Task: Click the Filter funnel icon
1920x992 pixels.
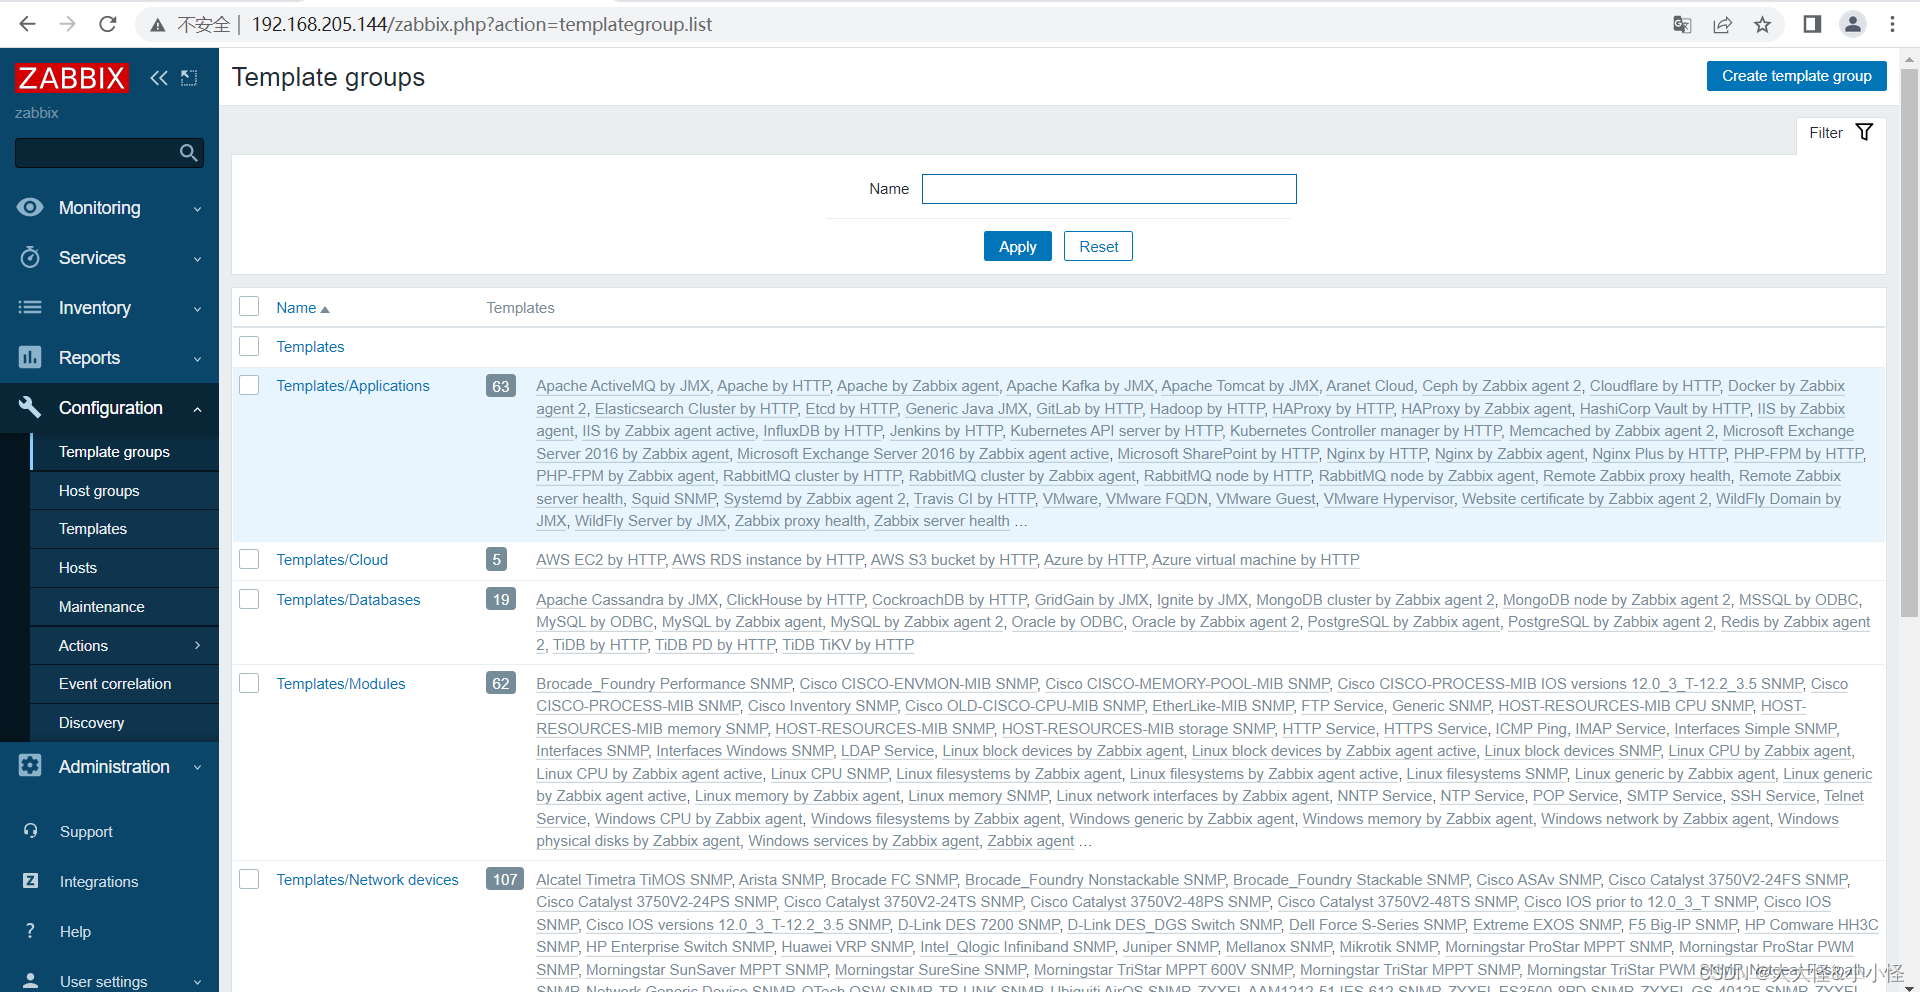Action: tap(1864, 132)
